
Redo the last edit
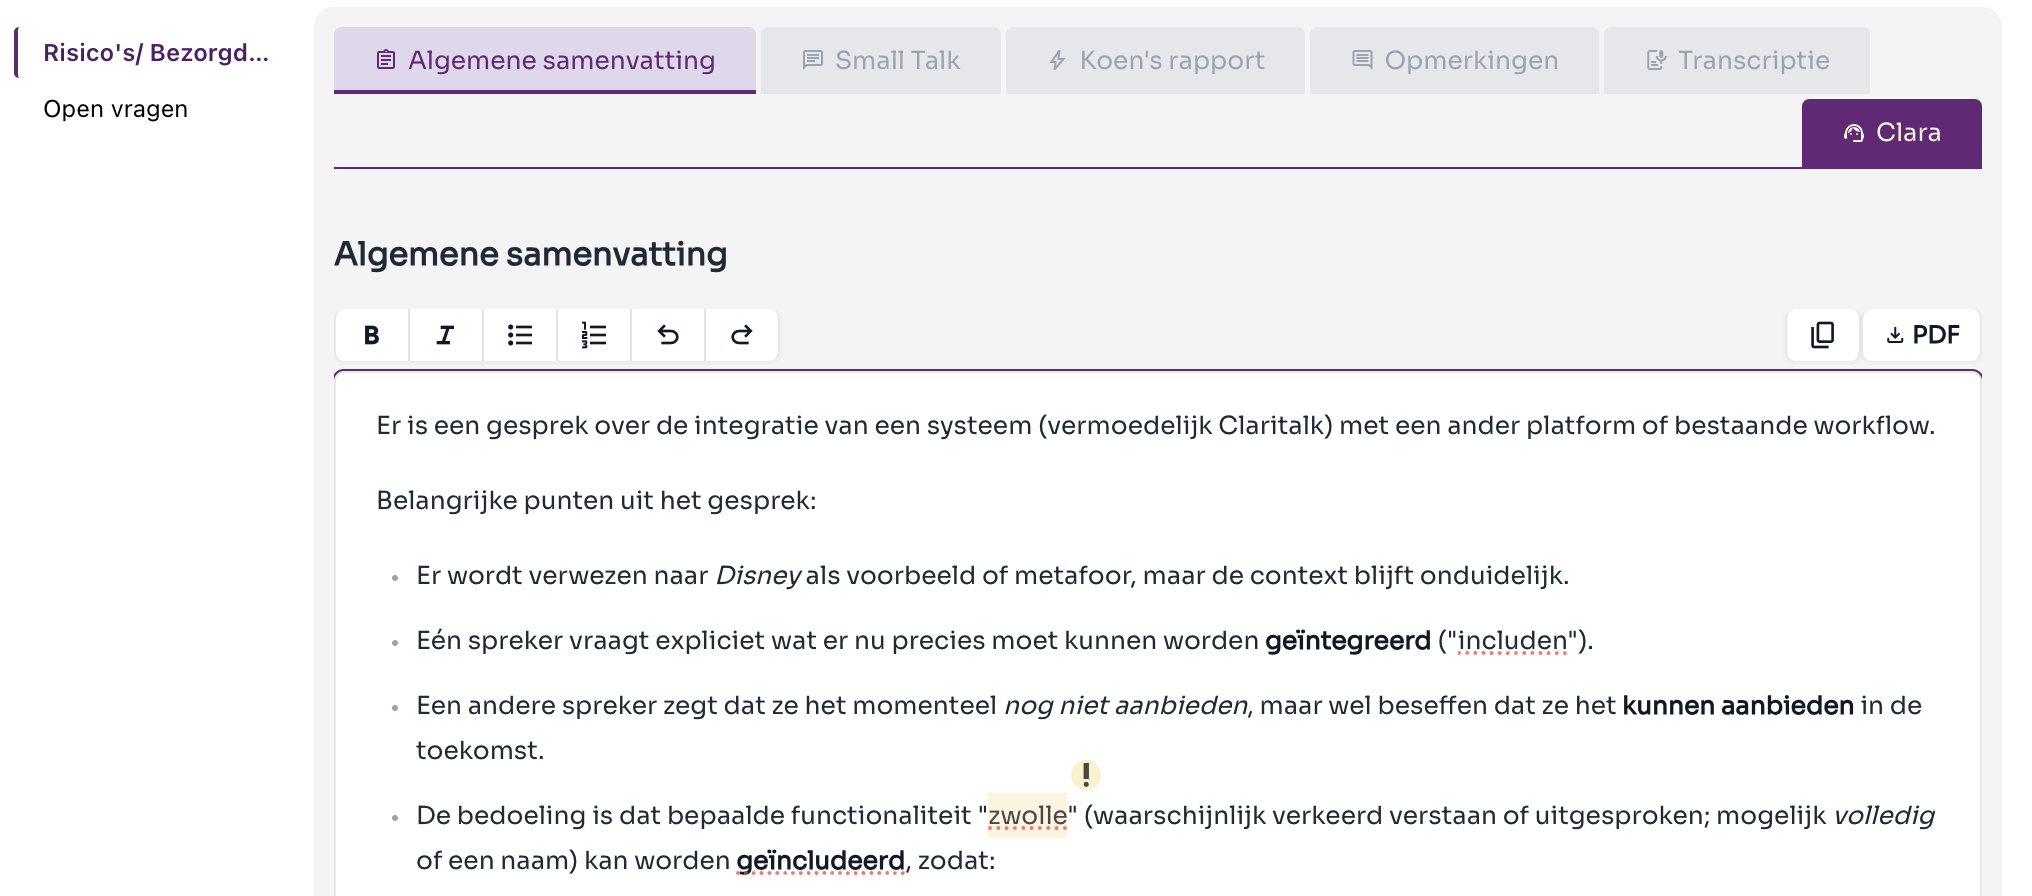coord(742,335)
